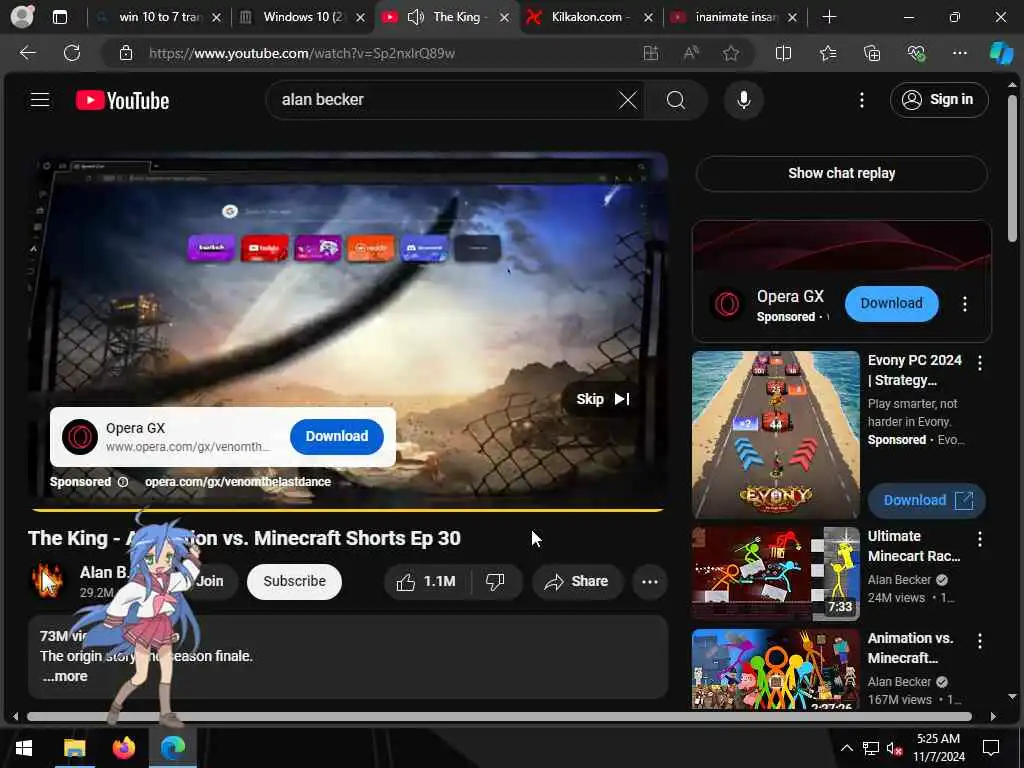Open the read aloud icon

tap(690, 54)
